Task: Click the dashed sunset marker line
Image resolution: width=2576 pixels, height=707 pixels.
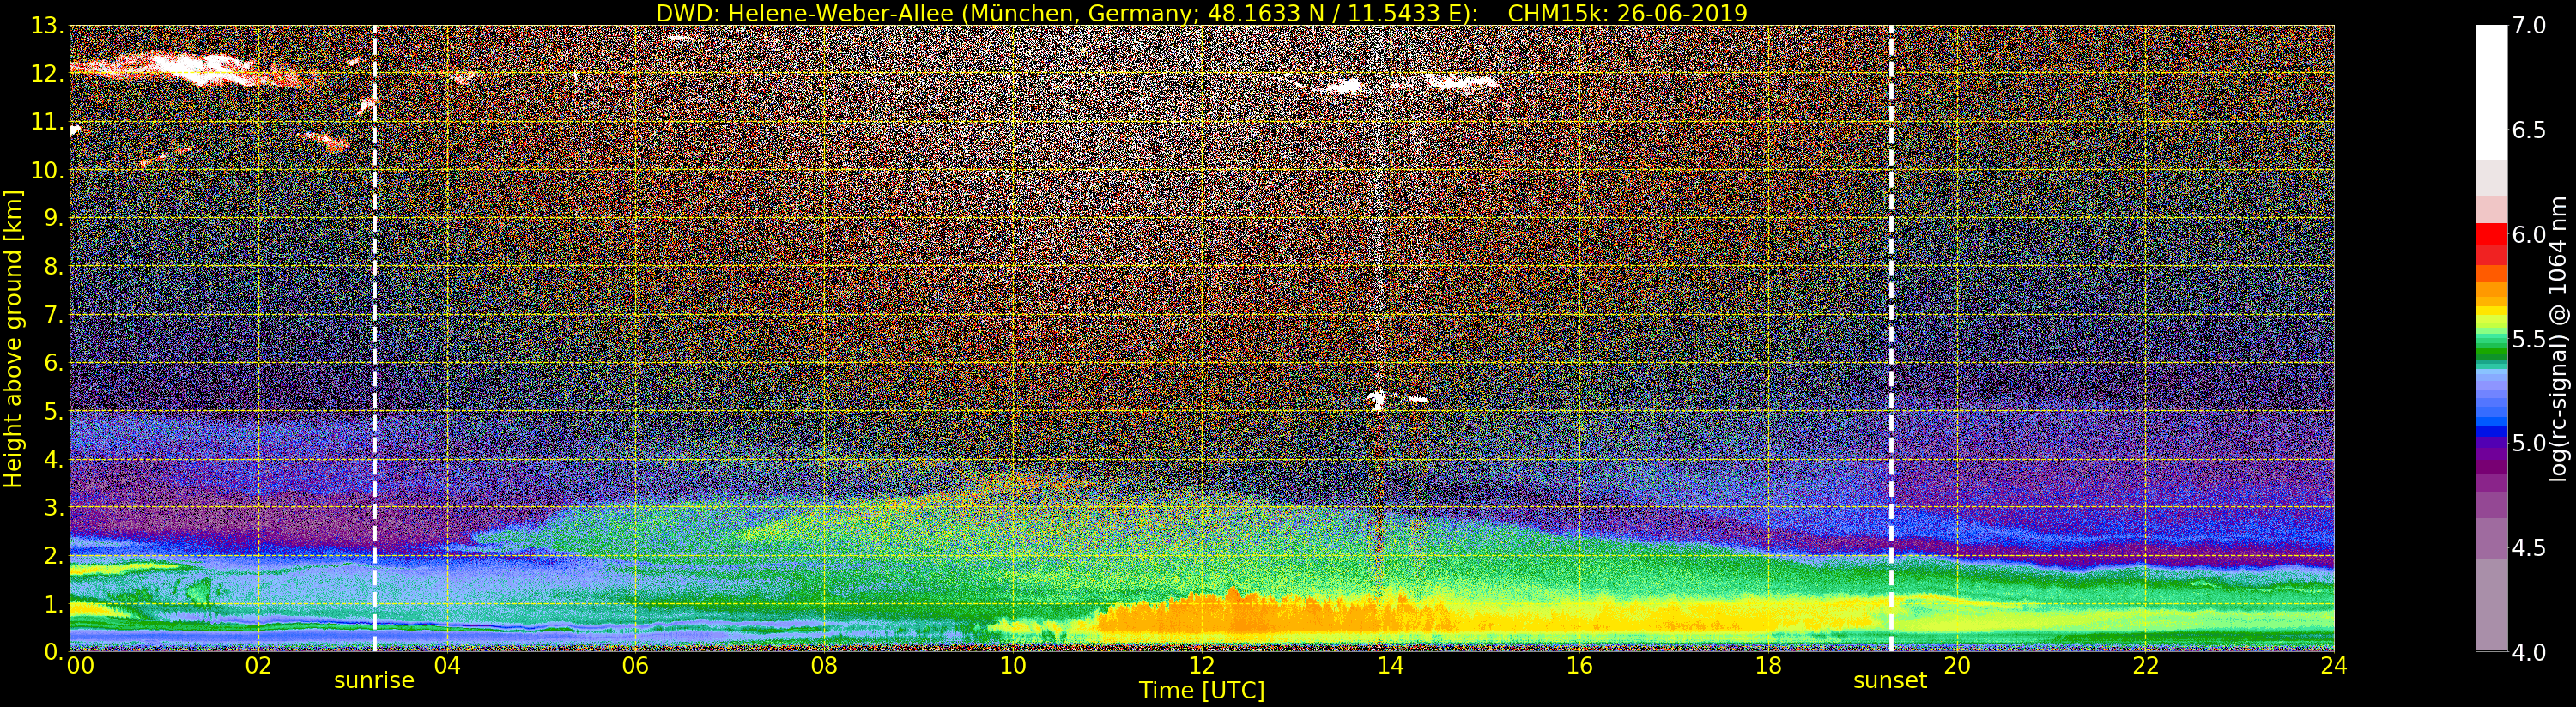Action: 1891,338
